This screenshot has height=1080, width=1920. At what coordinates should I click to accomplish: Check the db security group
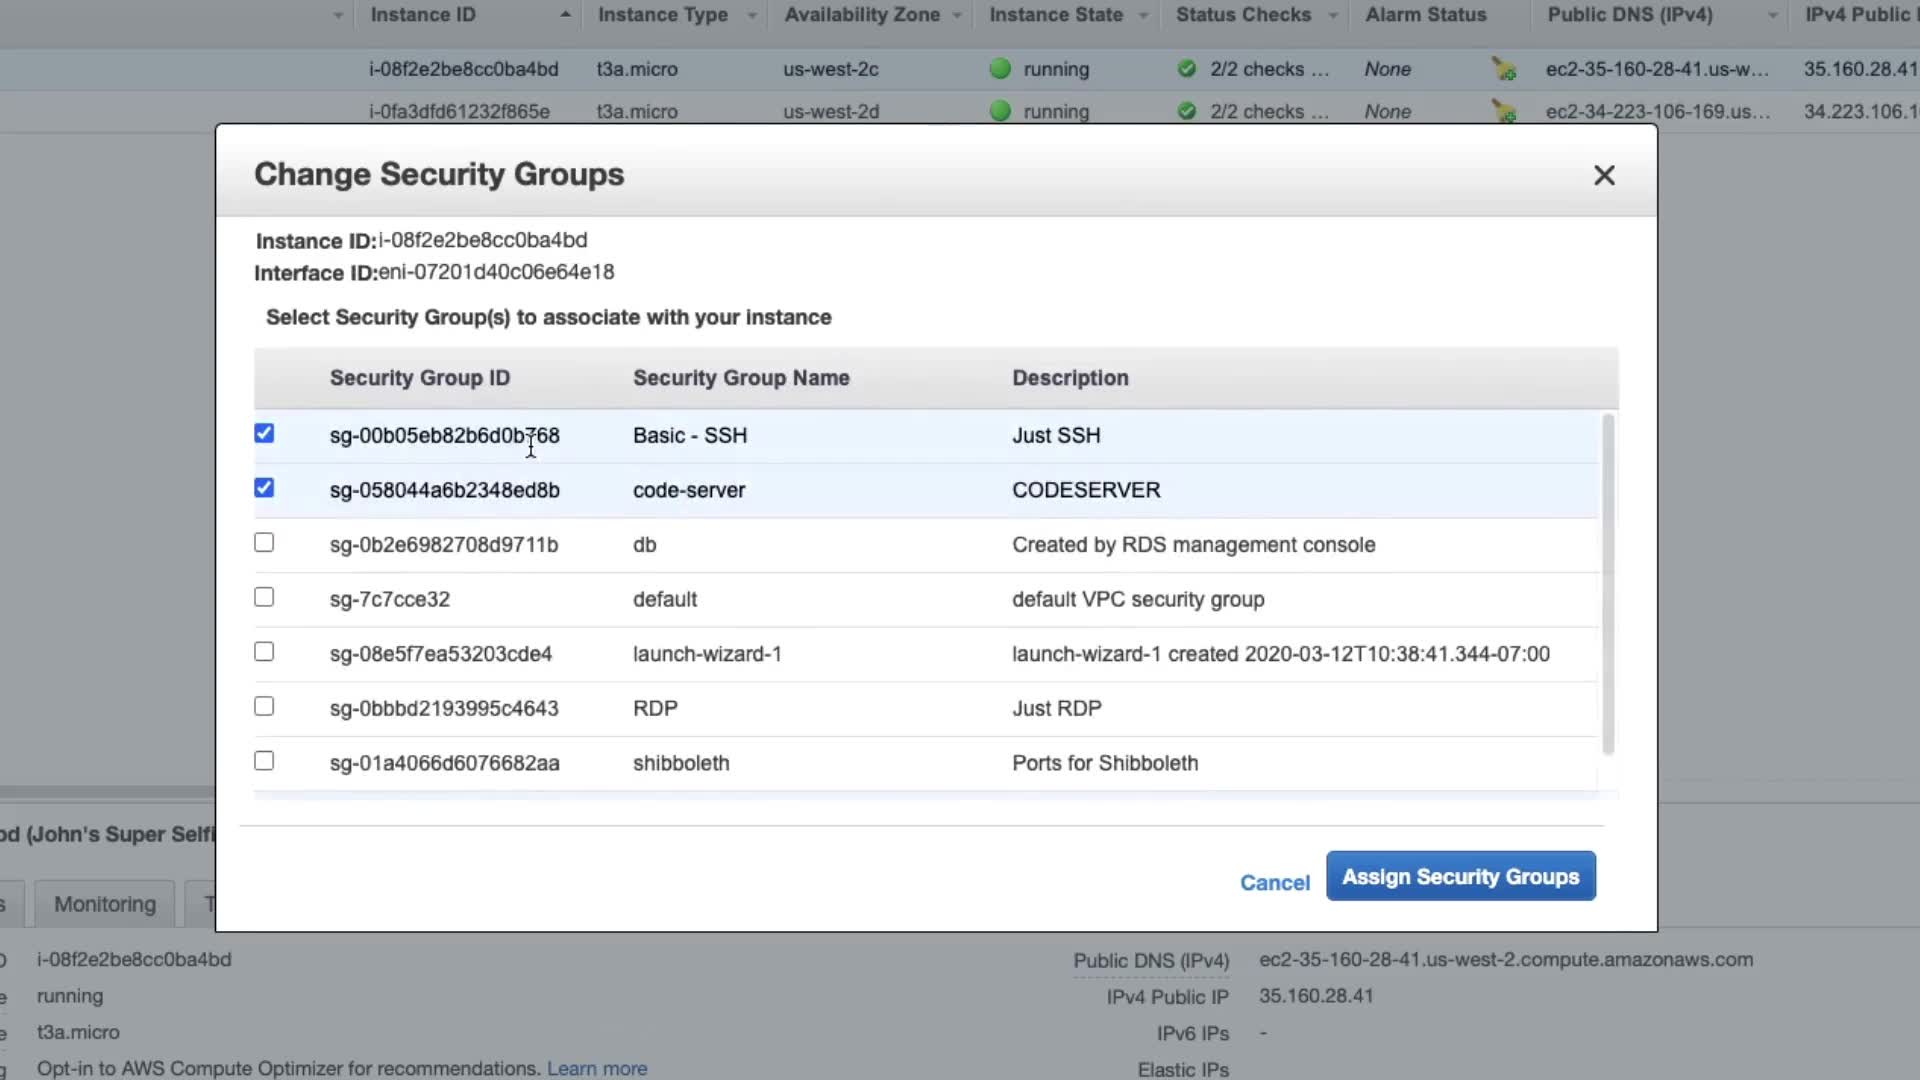264,542
